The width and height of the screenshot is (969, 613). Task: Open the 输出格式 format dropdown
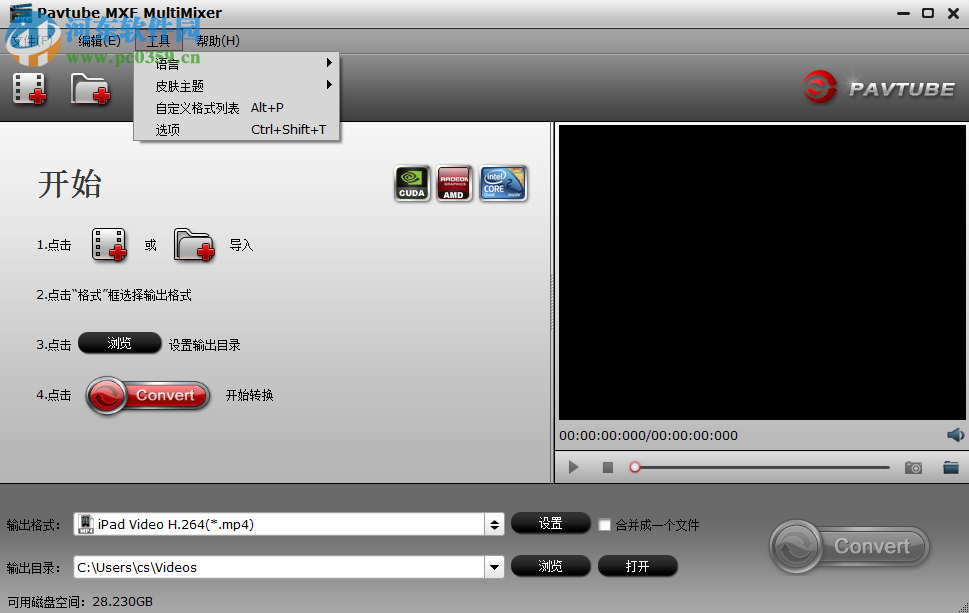(493, 523)
